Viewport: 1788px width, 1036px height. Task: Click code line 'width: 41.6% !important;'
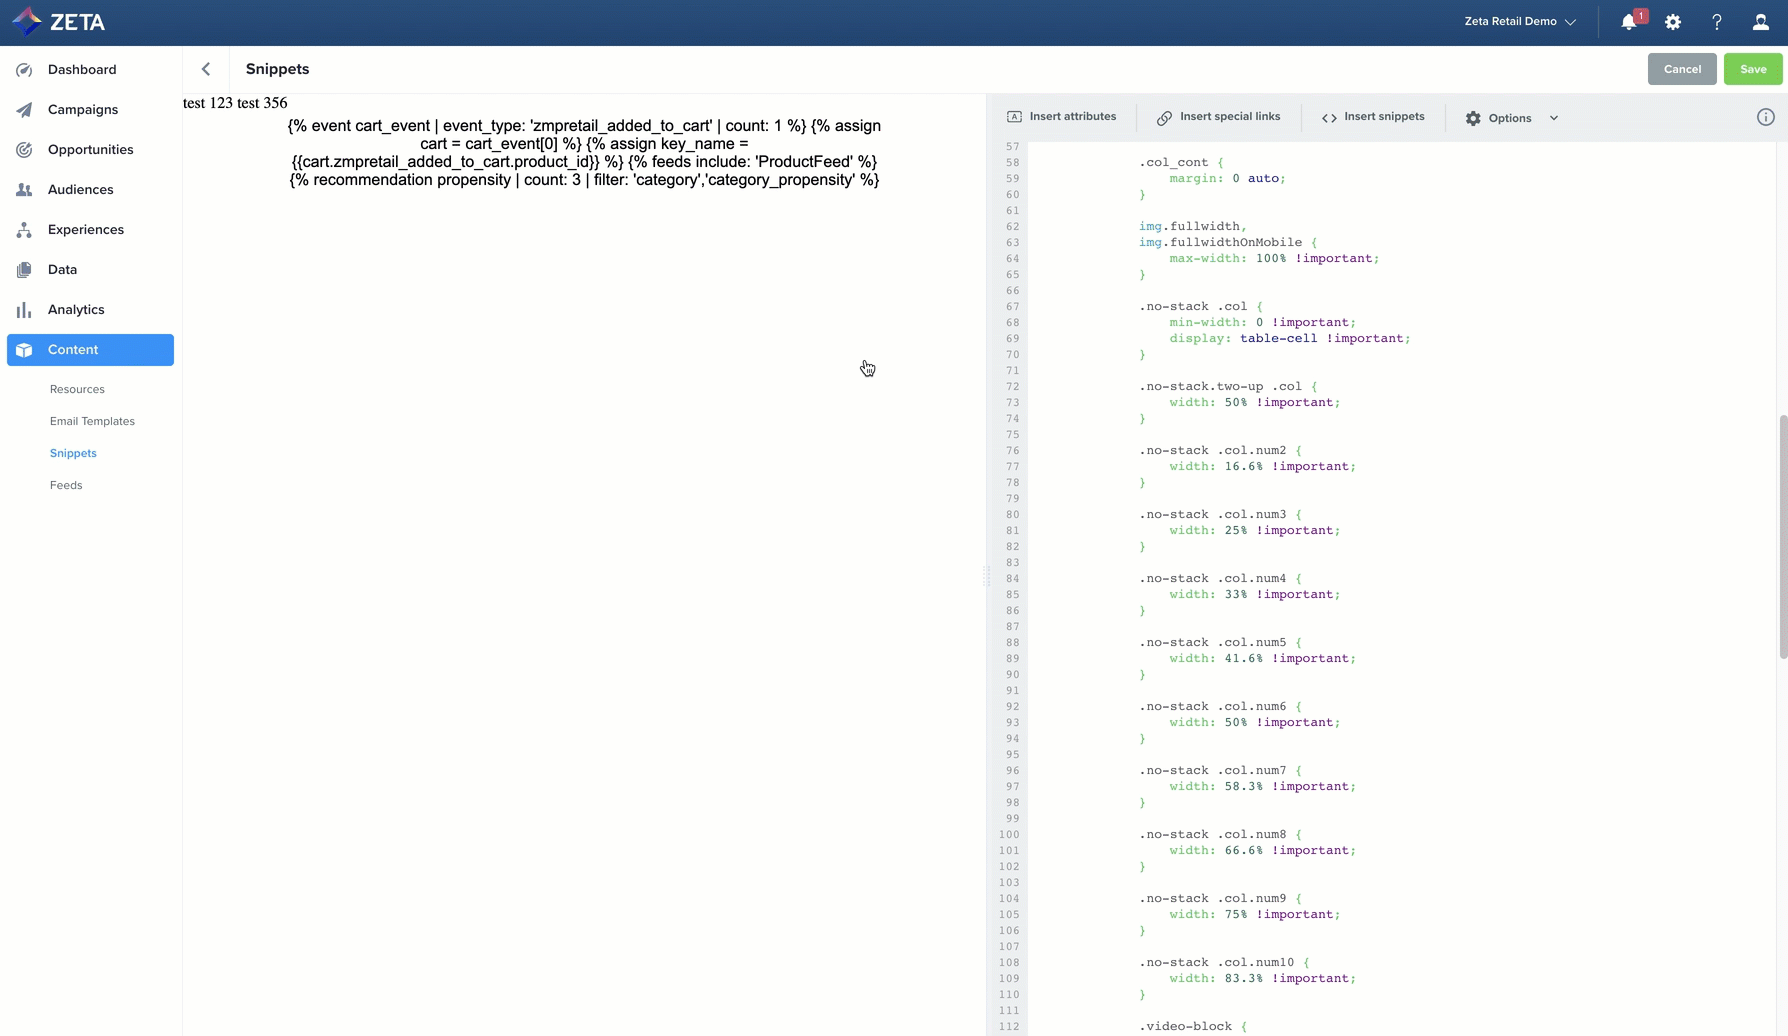(x=1262, y=658)
